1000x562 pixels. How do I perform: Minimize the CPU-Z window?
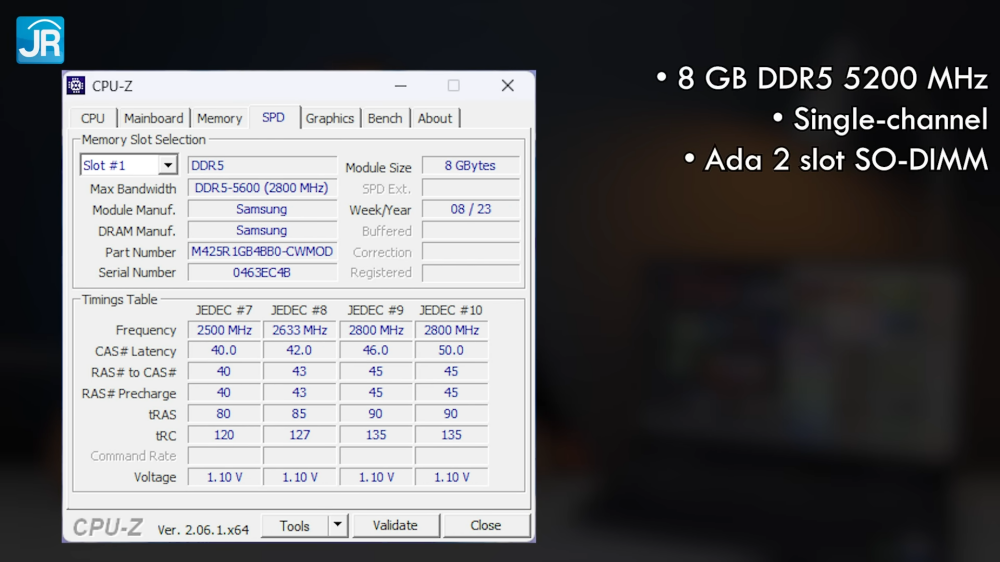click(x=400, y=86)
